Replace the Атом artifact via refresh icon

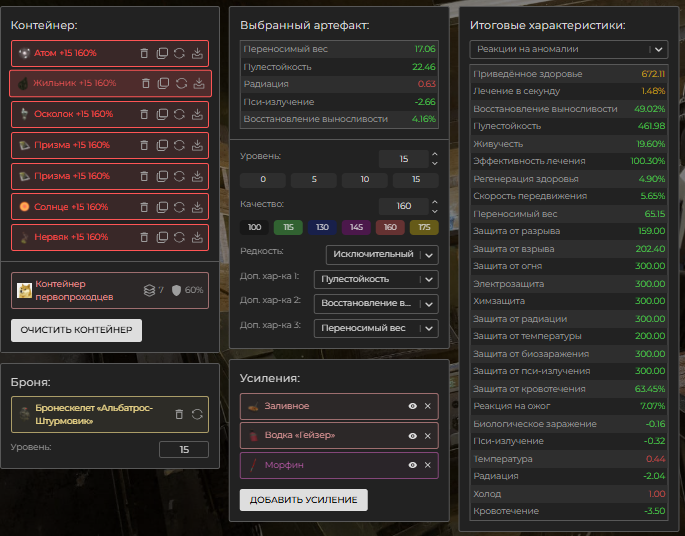point(179,53)
